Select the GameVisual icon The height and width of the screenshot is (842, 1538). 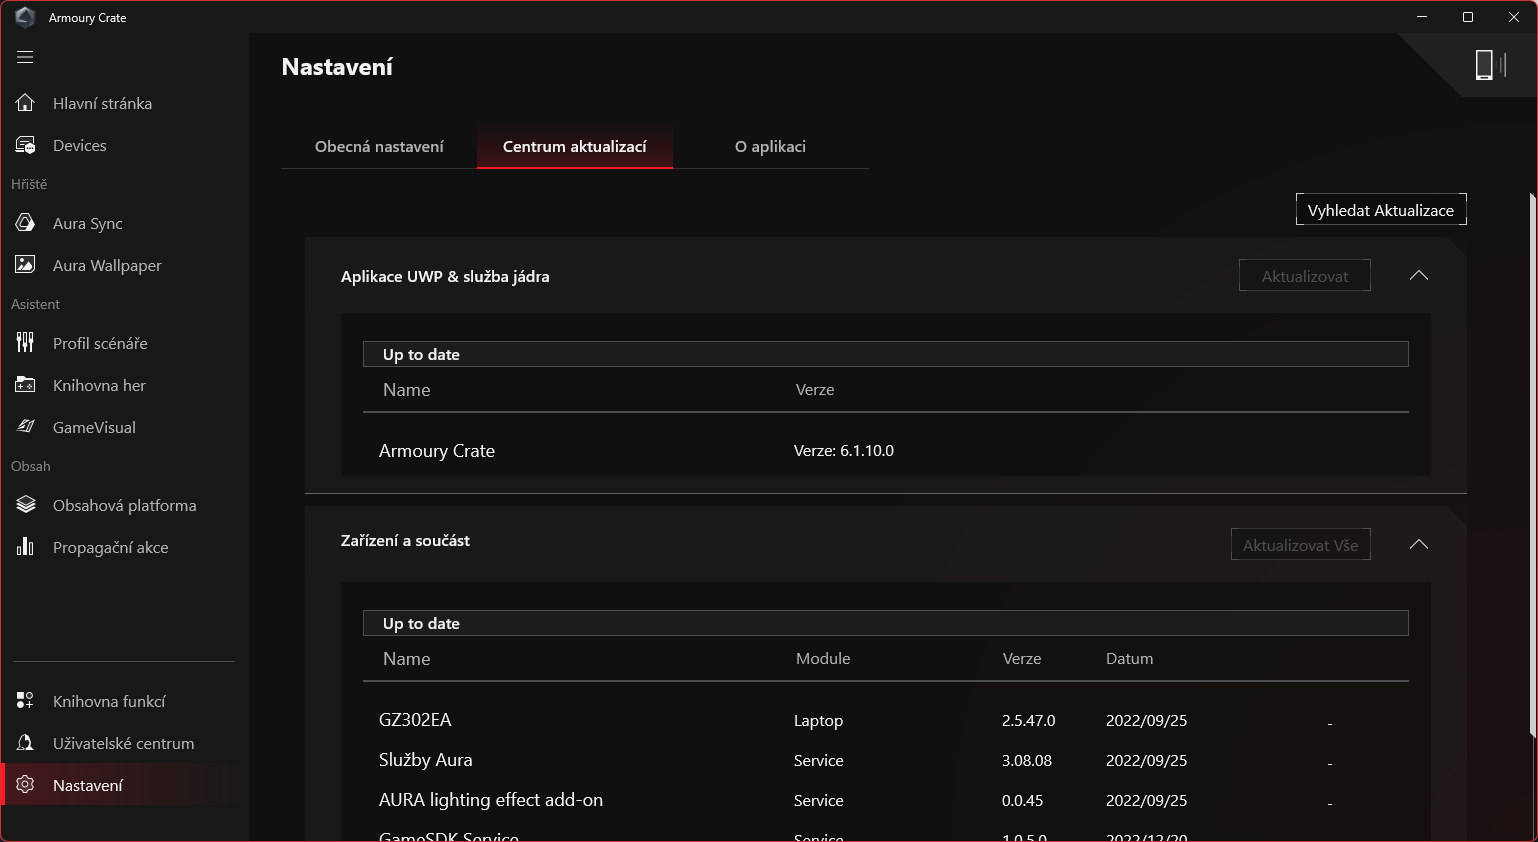tap(25, 427)
